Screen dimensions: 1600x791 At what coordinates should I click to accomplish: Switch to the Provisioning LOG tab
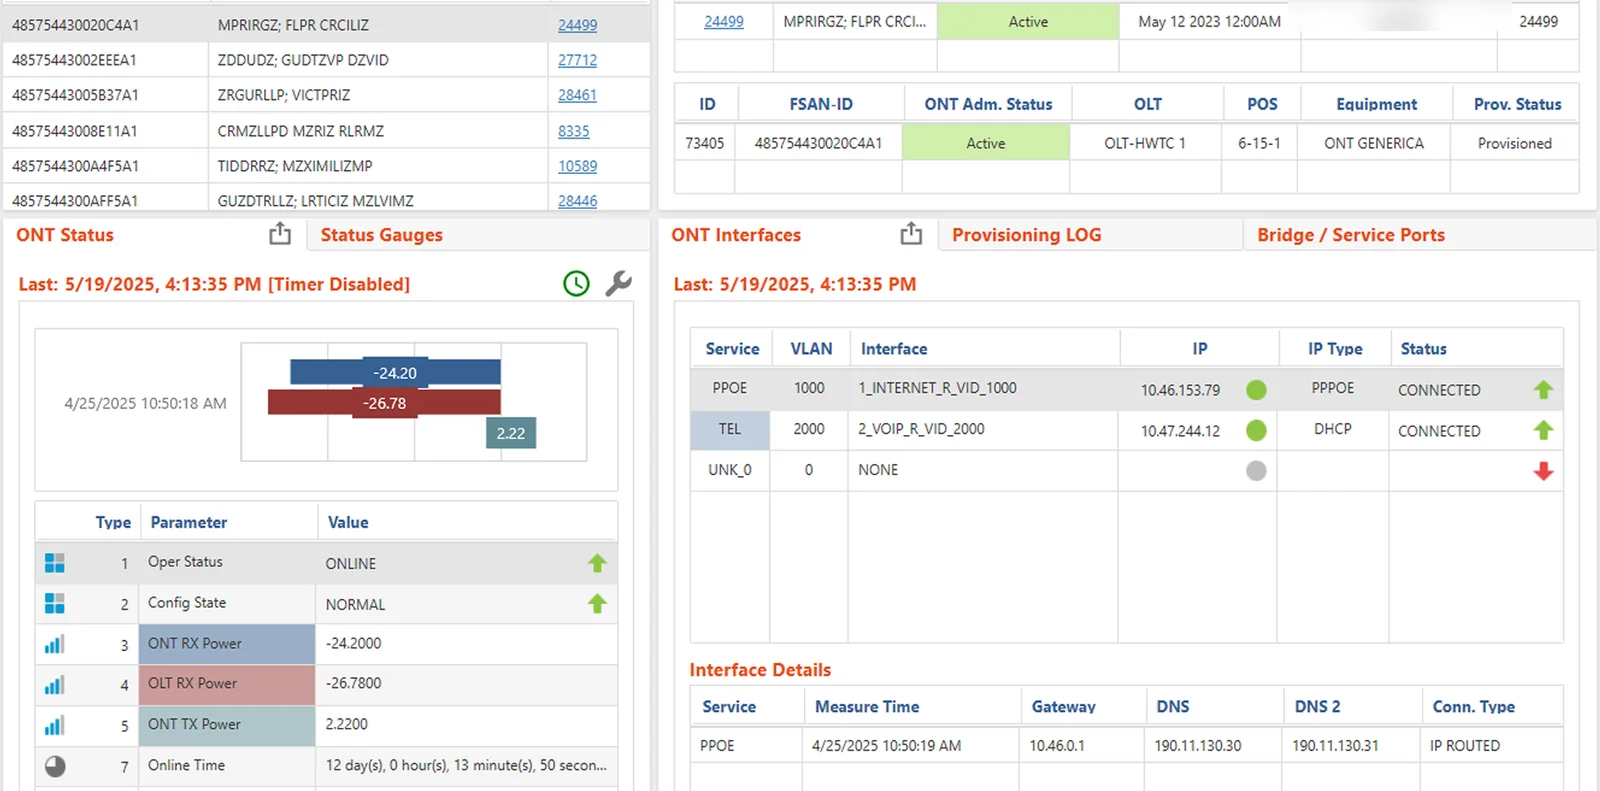pos(1026,235)
